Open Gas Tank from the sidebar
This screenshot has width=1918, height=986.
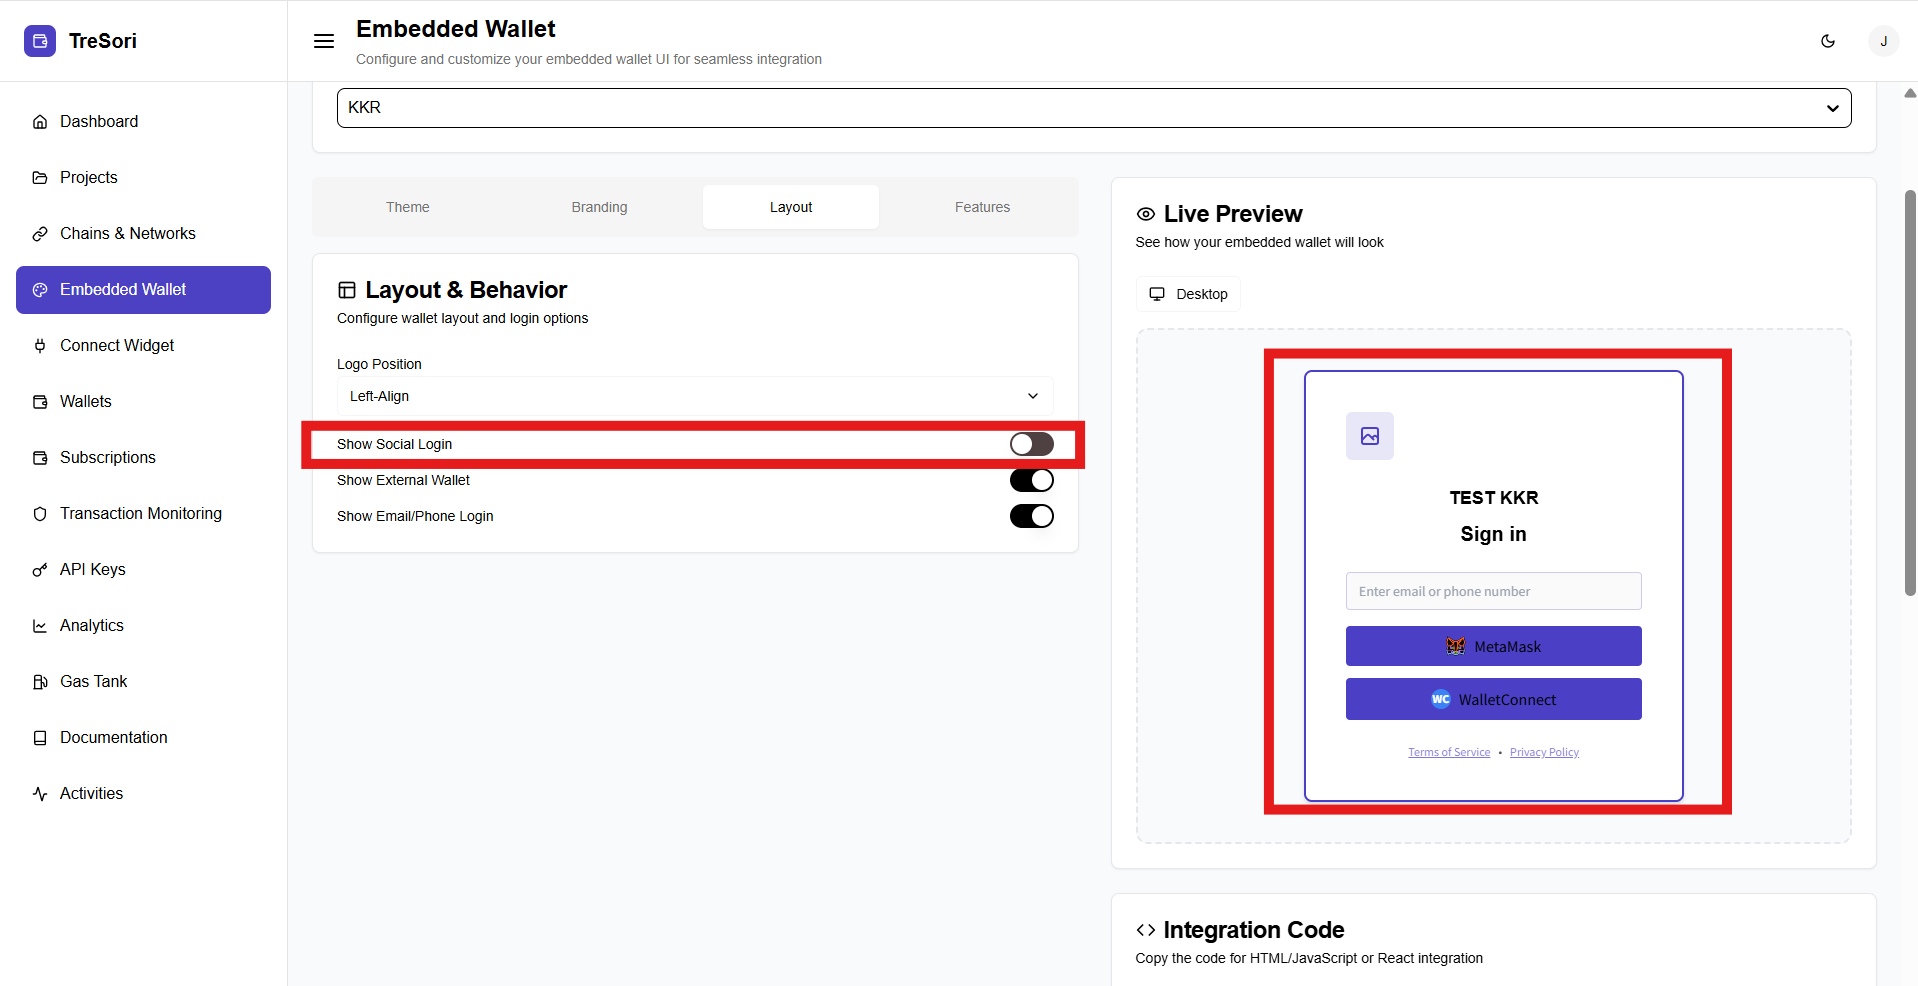[93, 681]
